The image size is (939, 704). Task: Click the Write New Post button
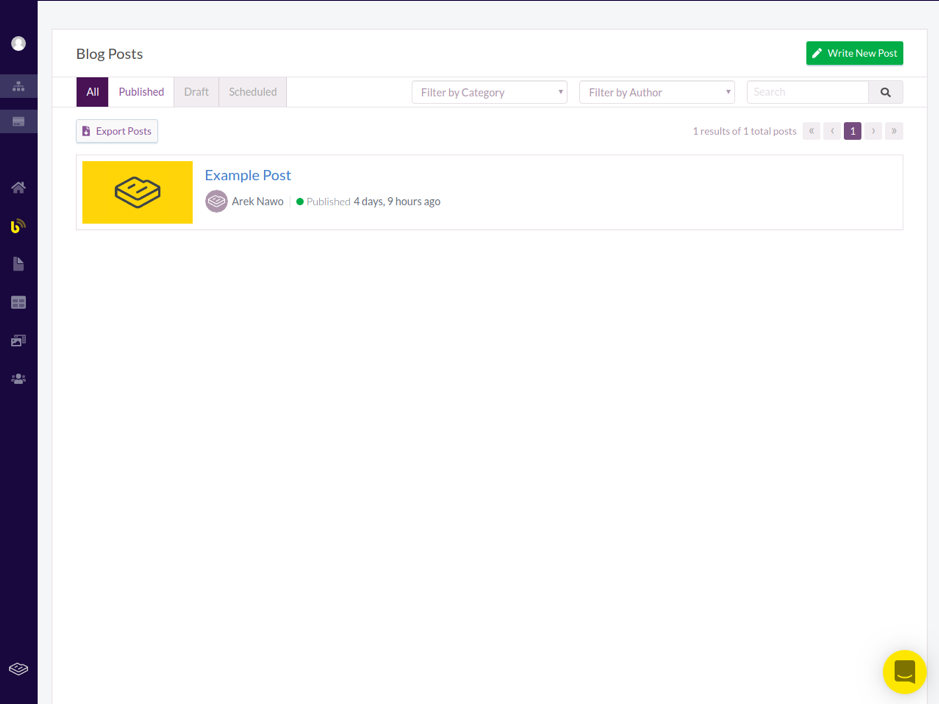[x=854, y=53]
